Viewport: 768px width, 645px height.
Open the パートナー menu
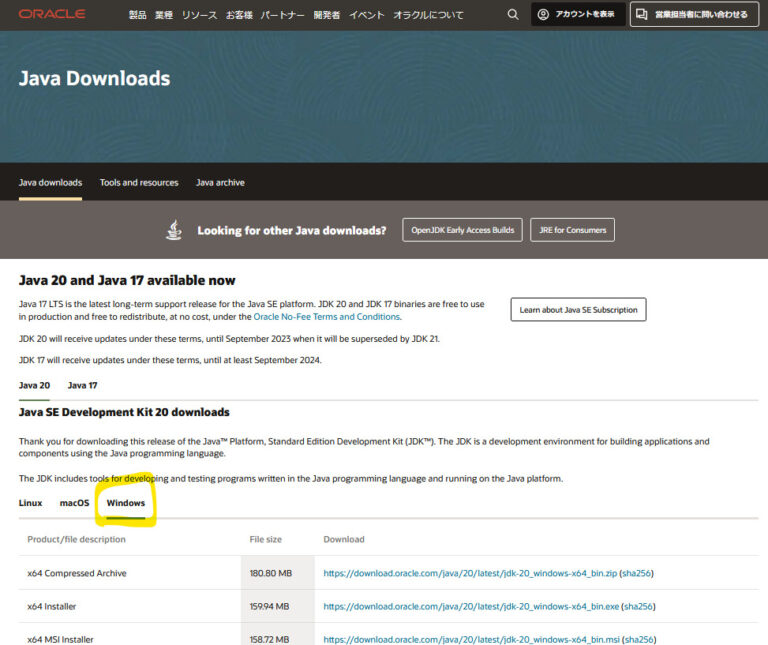click(x=282, y=15)
